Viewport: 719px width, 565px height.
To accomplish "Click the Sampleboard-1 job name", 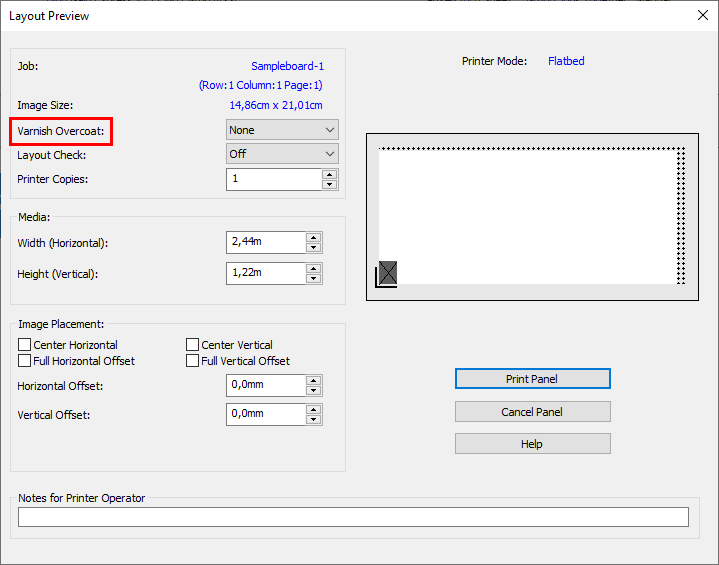I will coord(288,66).
